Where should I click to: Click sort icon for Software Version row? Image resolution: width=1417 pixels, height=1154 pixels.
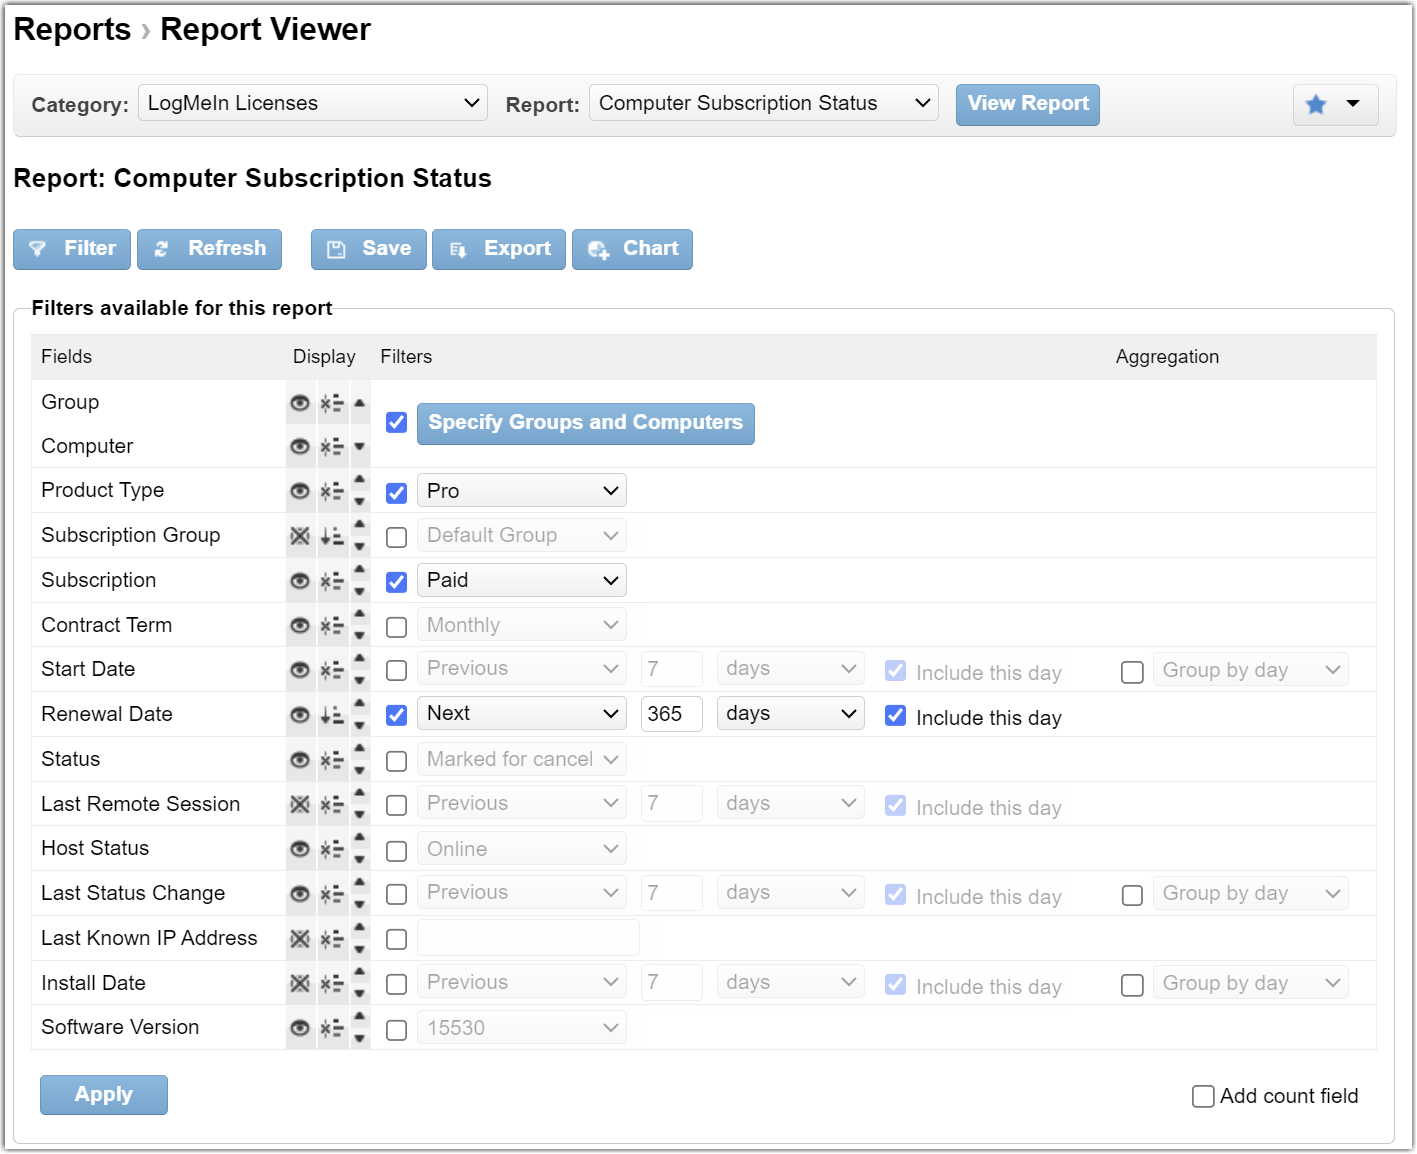[x=332, y=1028]
